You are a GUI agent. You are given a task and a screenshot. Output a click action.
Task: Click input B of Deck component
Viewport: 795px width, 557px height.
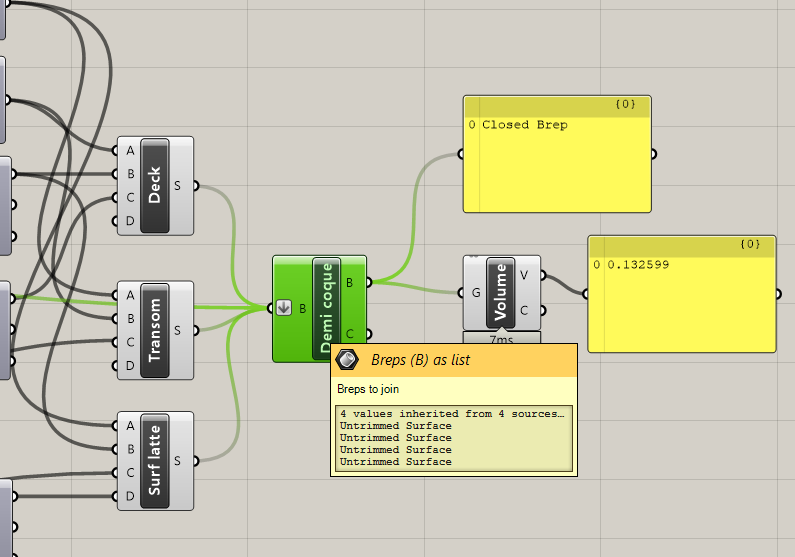tap(130, 174)
